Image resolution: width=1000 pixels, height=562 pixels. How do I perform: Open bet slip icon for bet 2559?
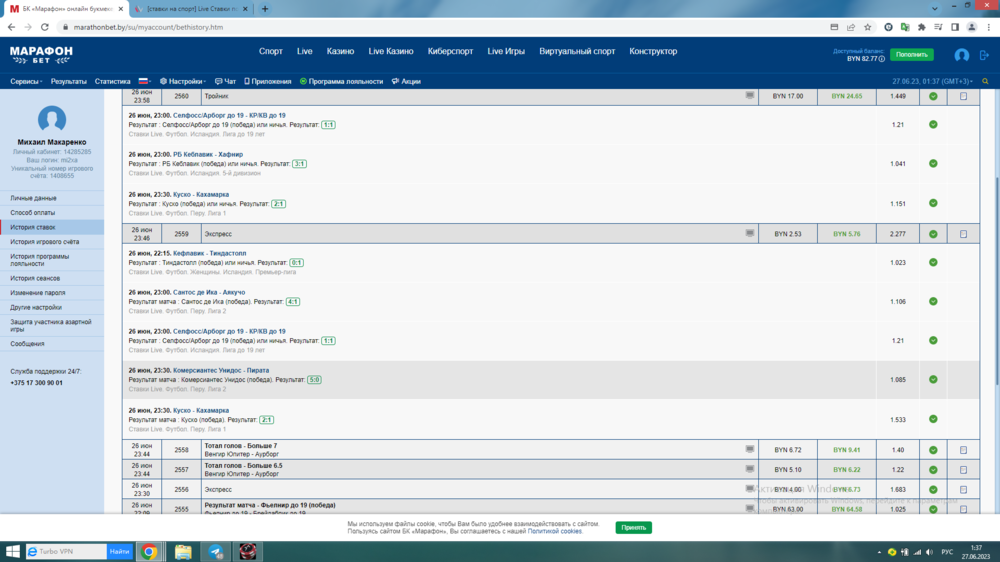(963, 234)
